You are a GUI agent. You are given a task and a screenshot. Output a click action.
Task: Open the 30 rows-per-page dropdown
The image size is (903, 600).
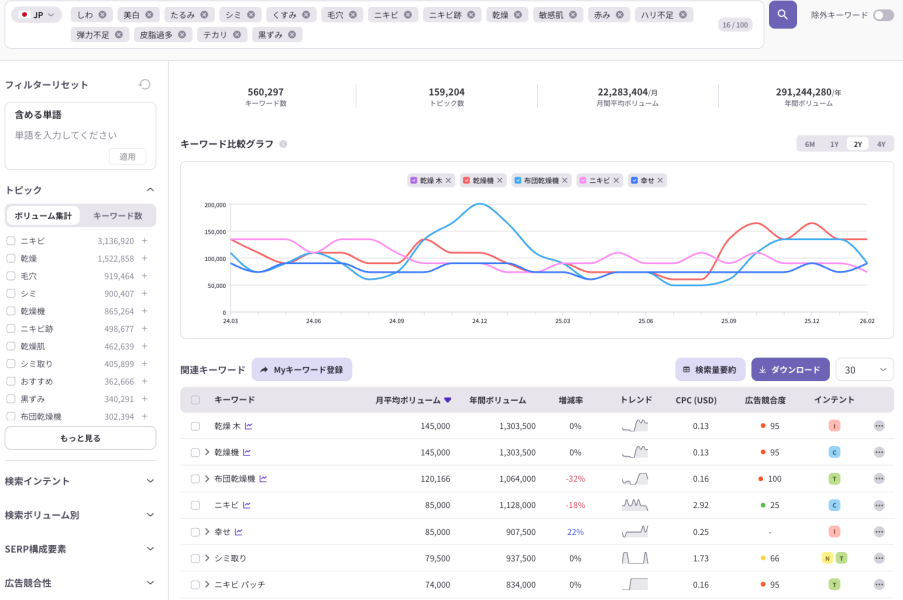point(864,370)
